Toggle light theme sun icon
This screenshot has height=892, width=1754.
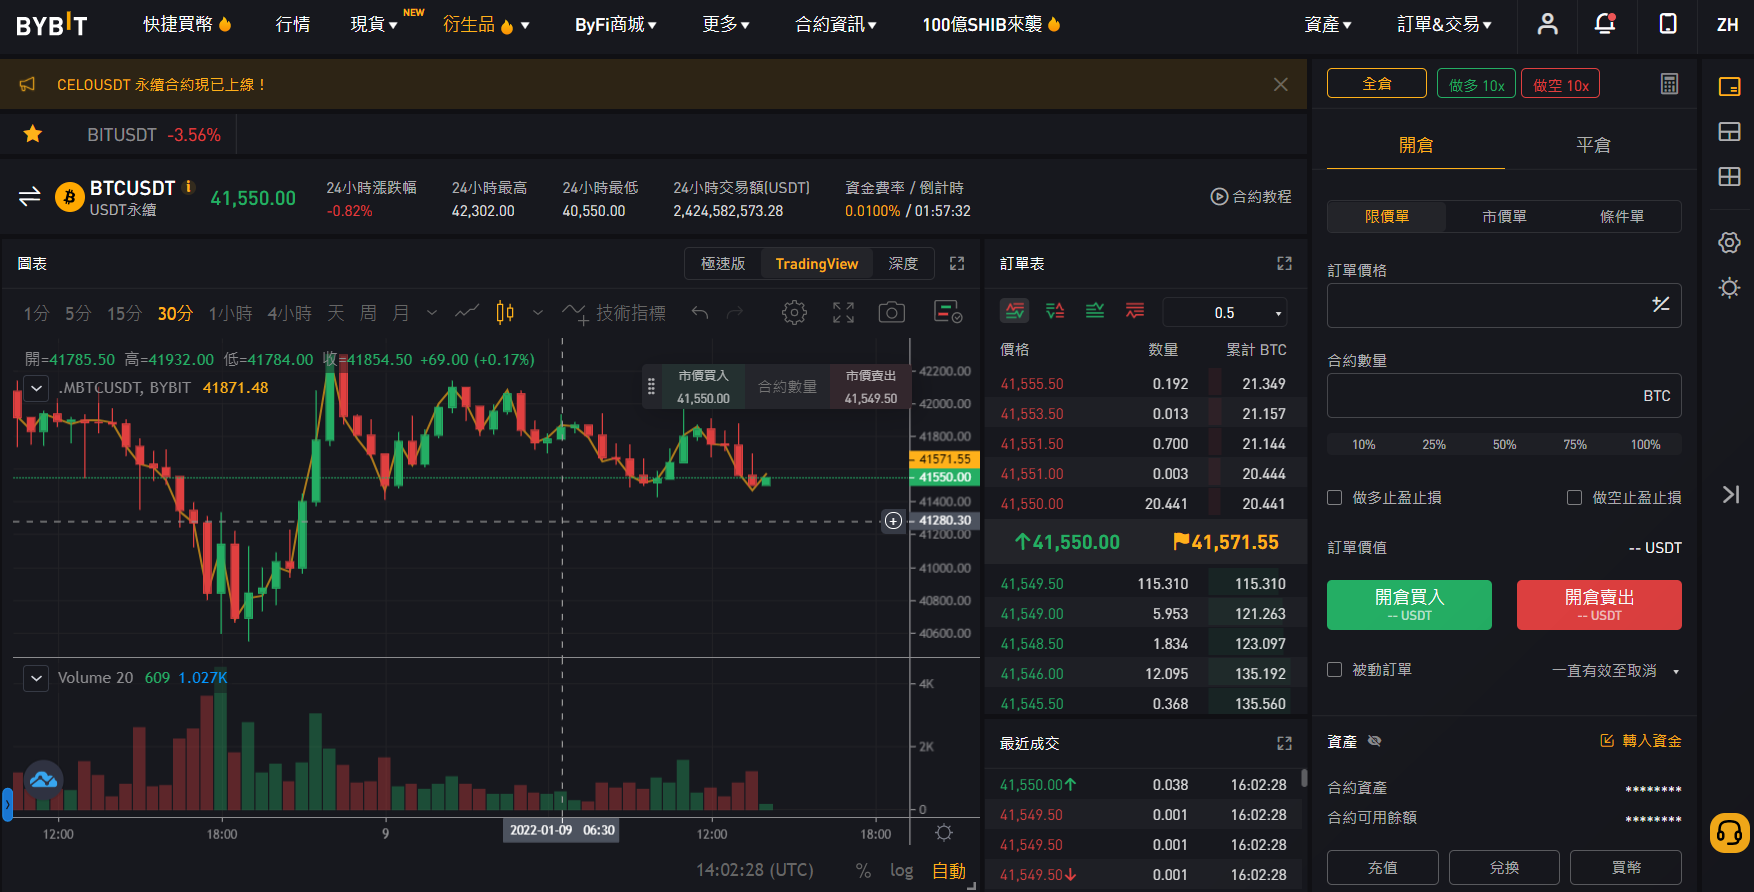(1729, 288)
